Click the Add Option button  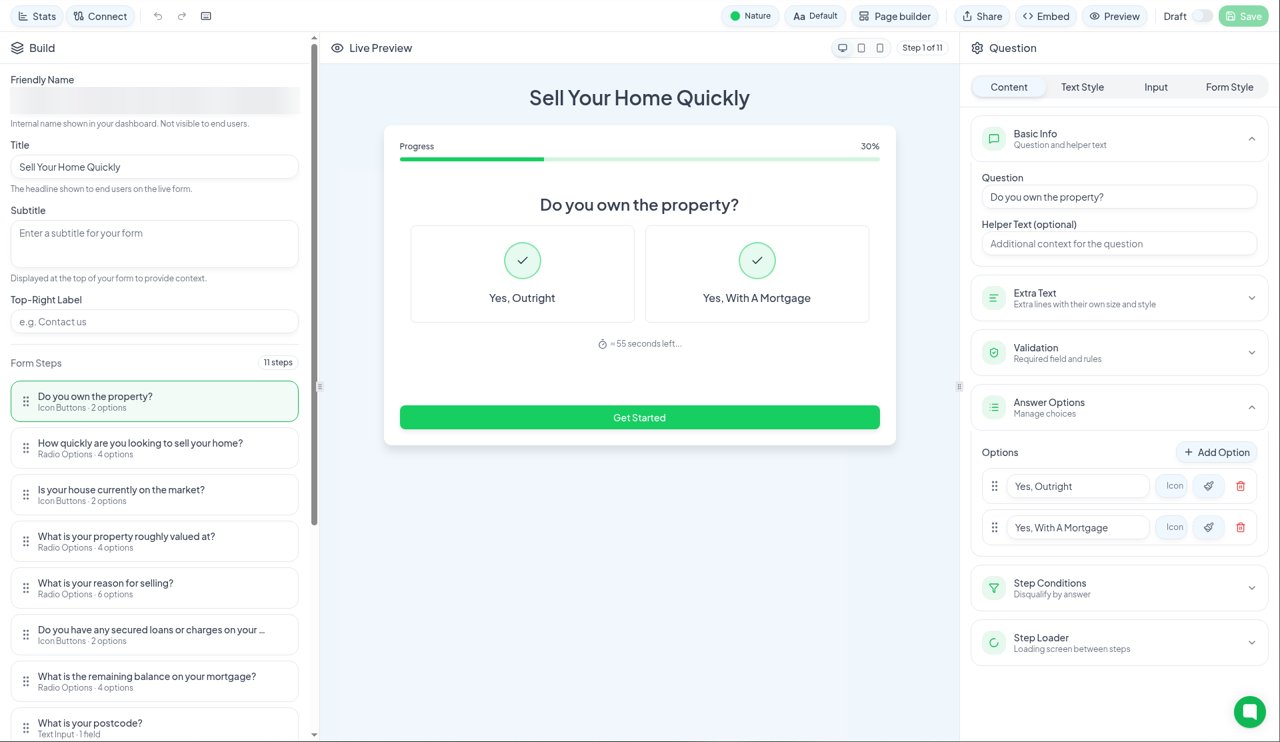1216,452
